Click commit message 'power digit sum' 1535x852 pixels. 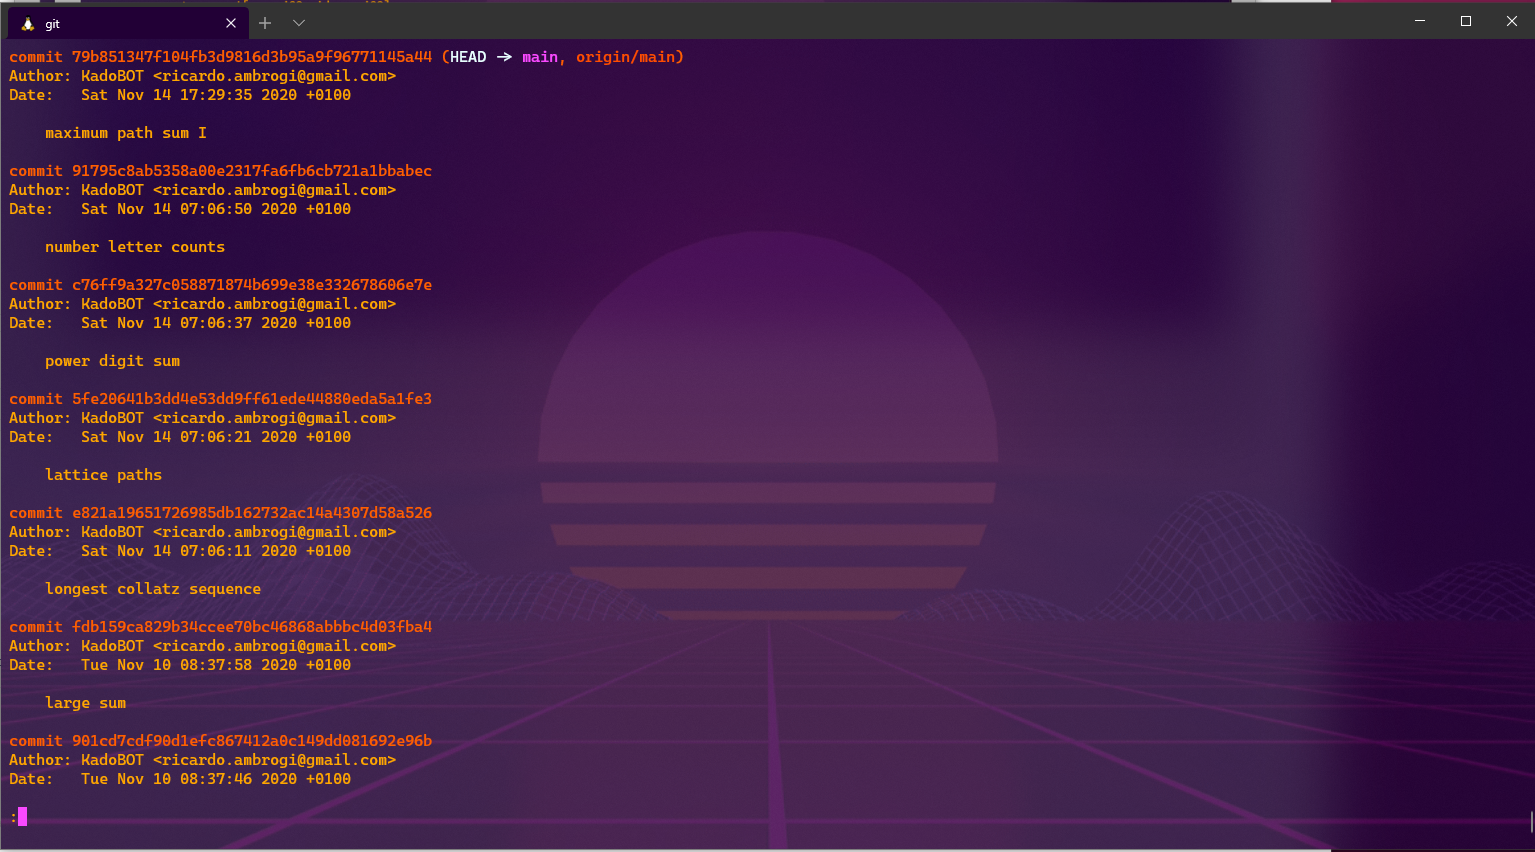click(x=113, y=361)
